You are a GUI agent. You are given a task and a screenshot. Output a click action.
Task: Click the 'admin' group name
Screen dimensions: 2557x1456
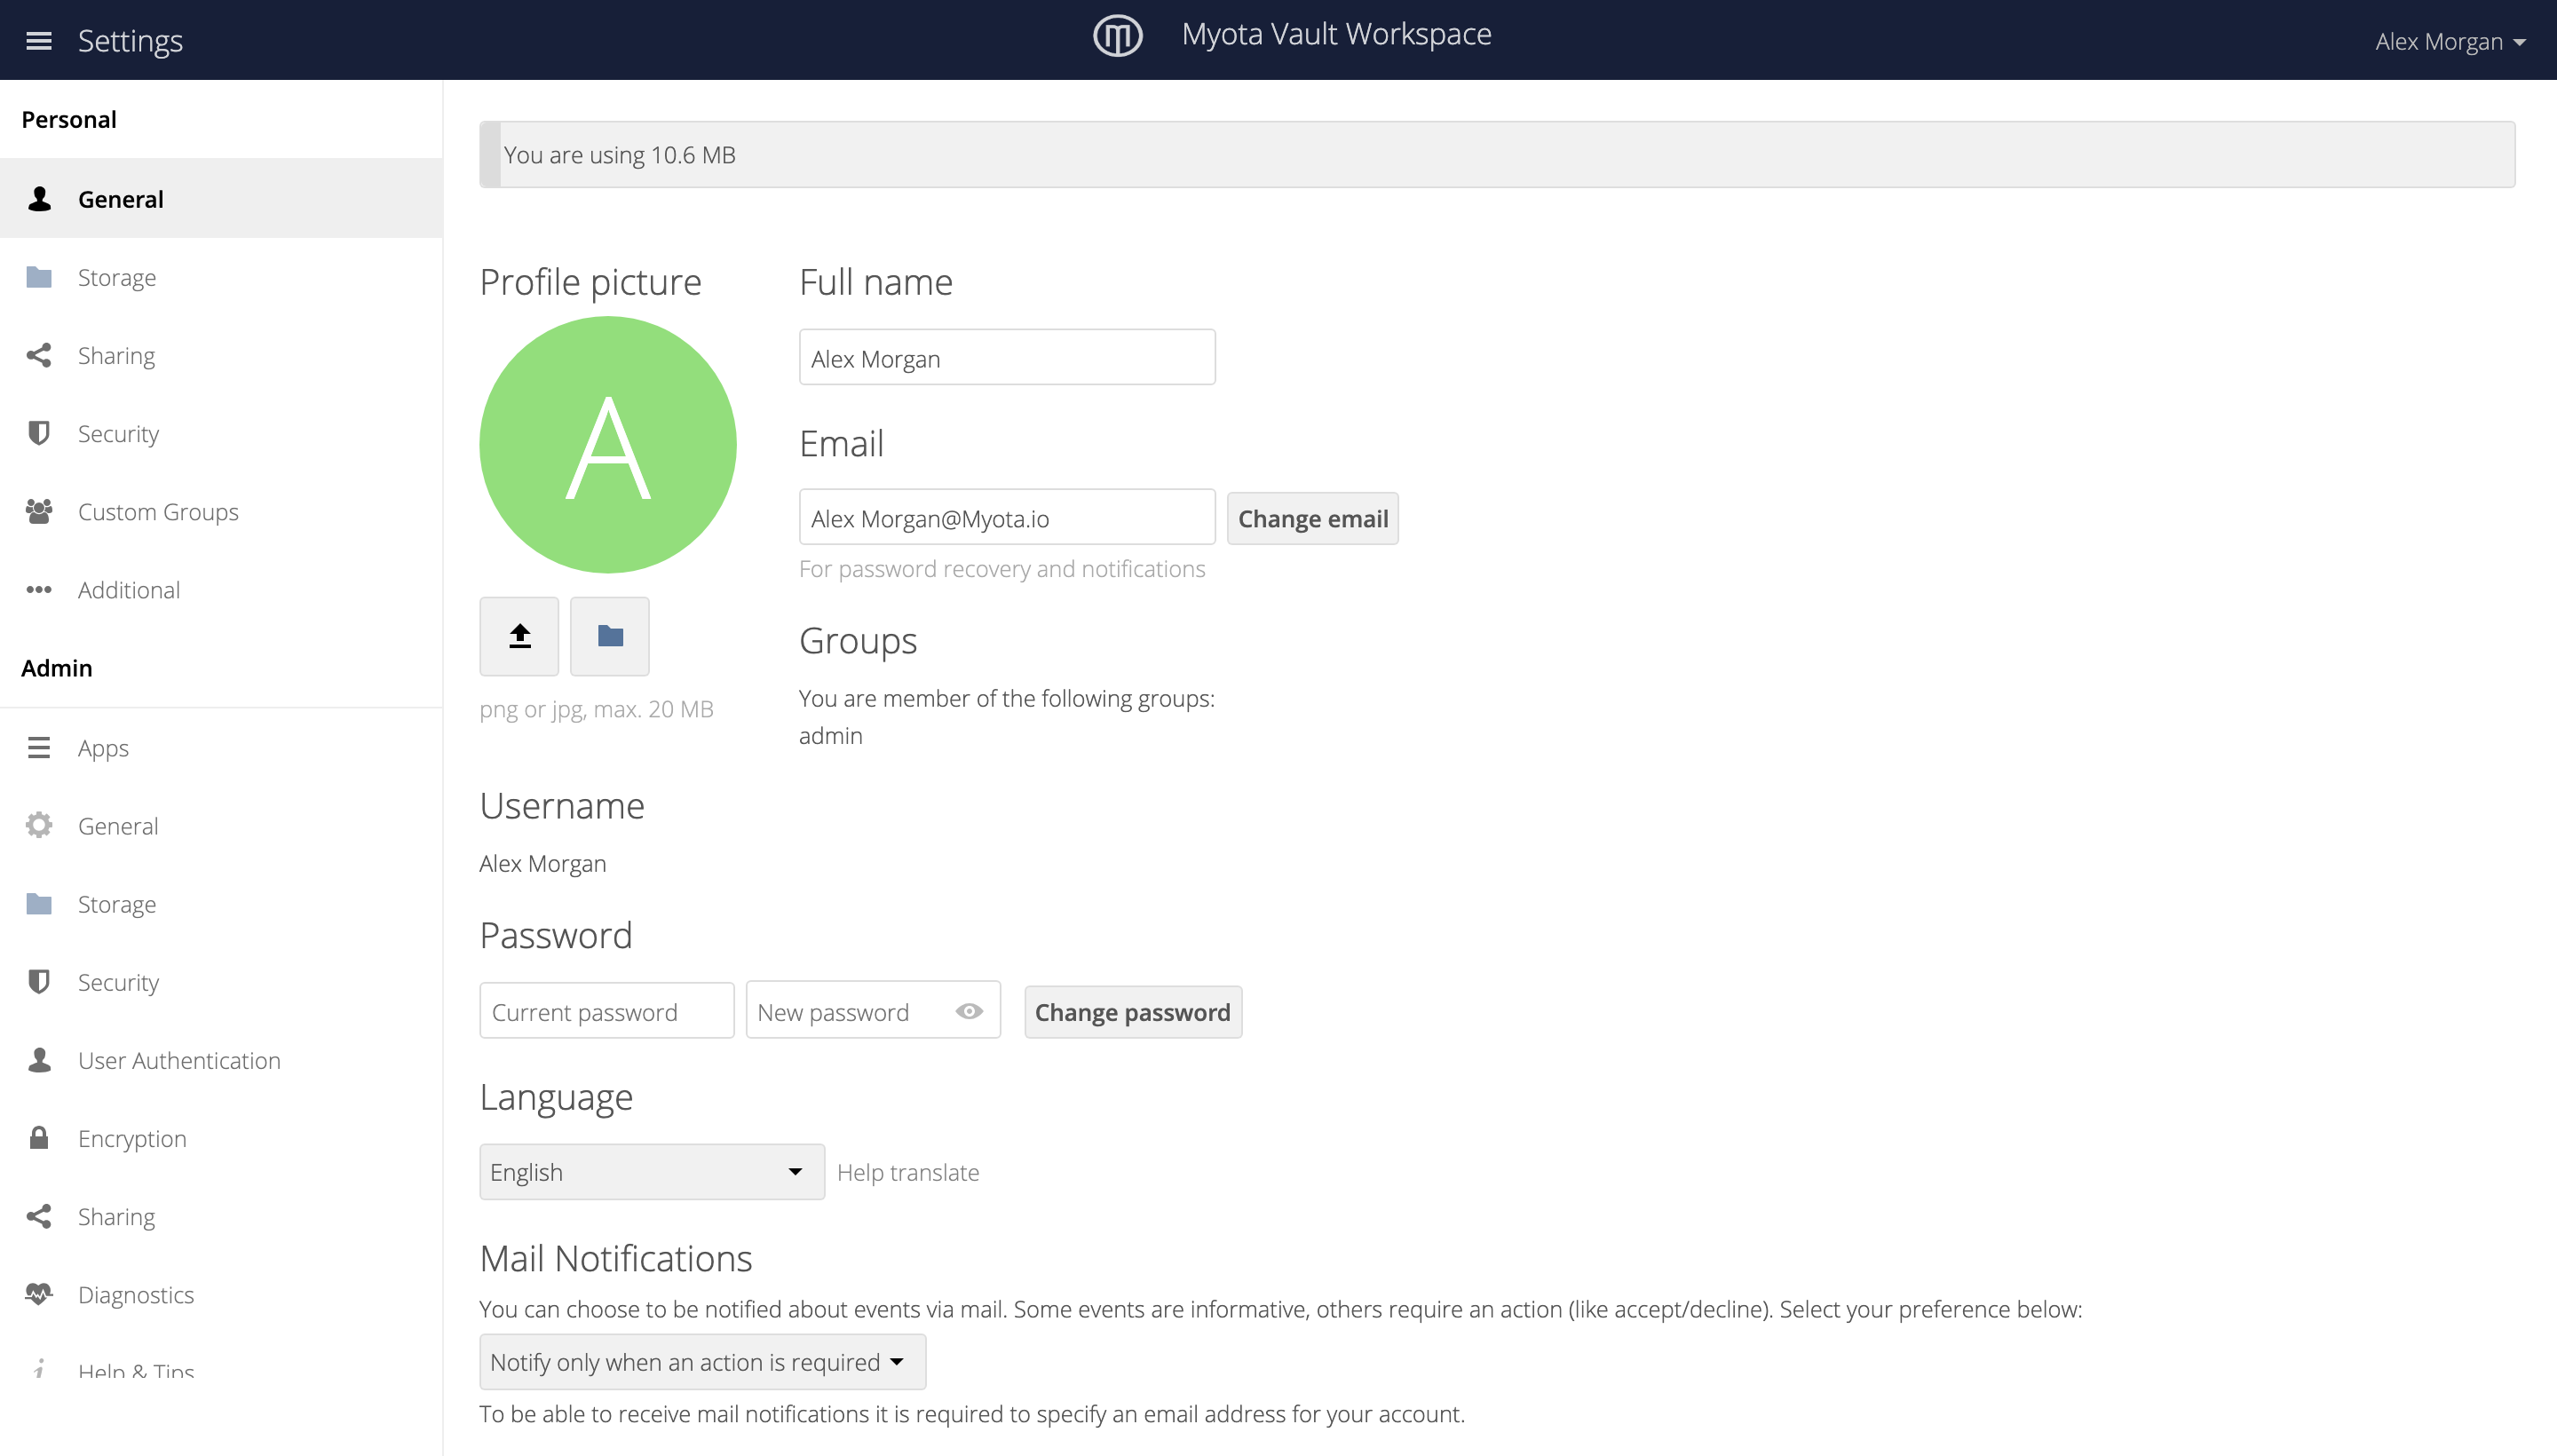pyautogui.click(x=830, y=735)
